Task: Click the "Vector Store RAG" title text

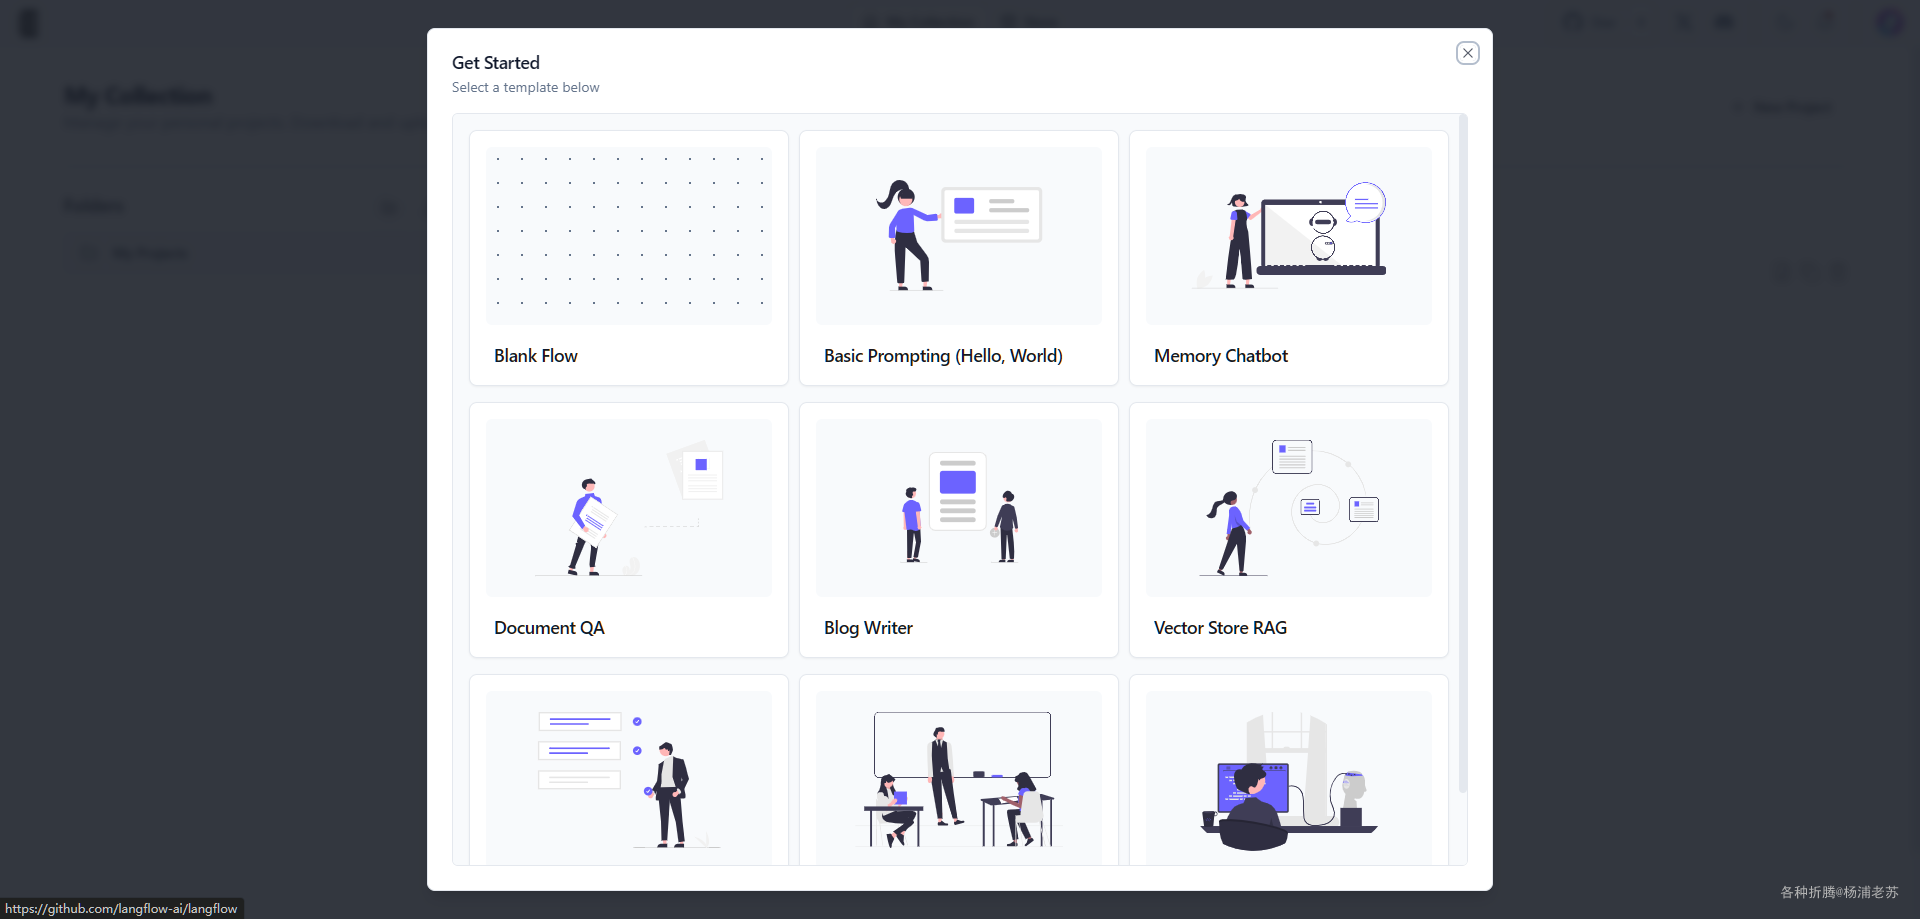Action: coord(1220,628)
